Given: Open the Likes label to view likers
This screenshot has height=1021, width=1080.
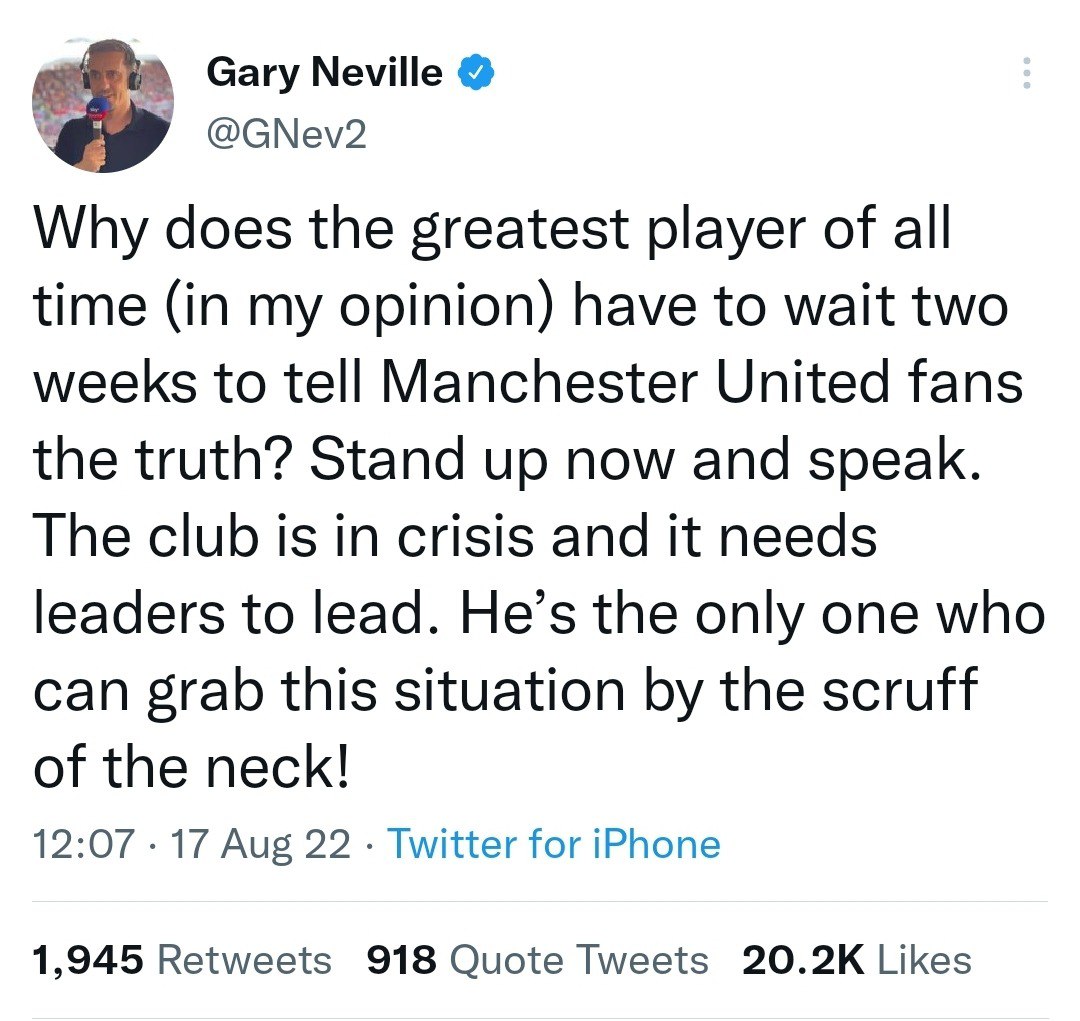Looking at the screenshot, I should (x=924, y=960).
